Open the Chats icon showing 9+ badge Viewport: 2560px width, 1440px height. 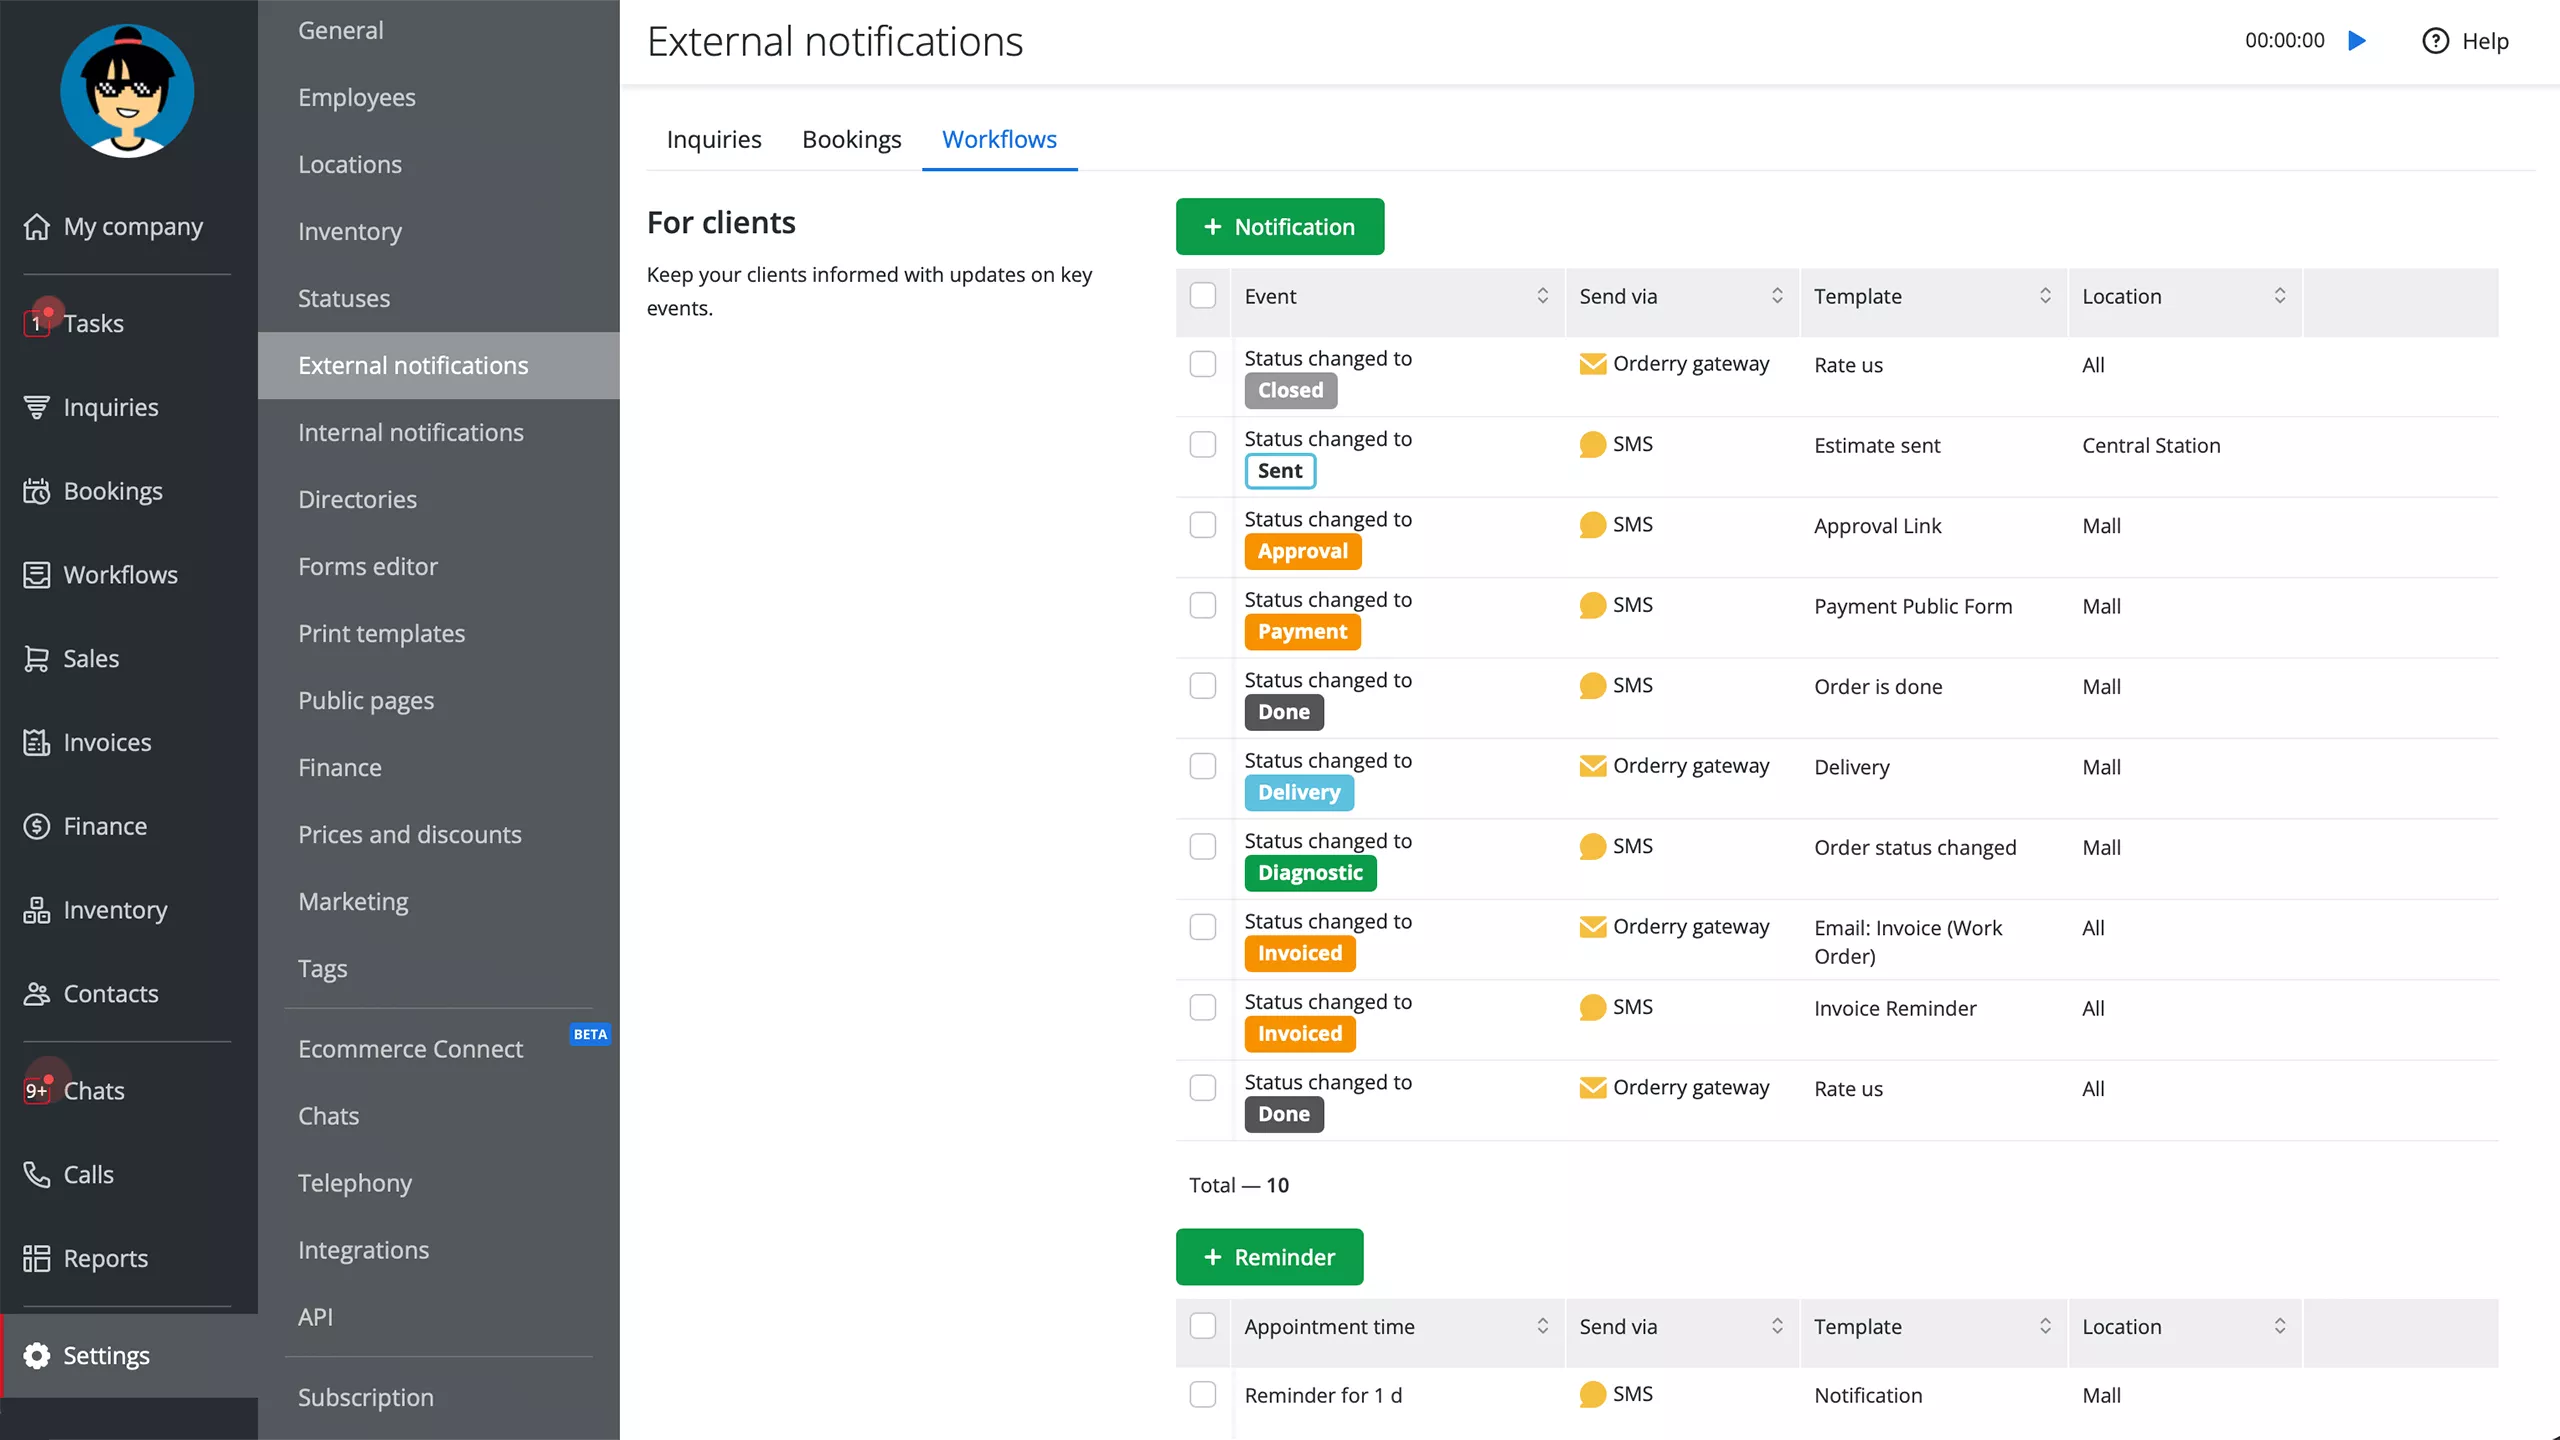[x=36, y=1090]
